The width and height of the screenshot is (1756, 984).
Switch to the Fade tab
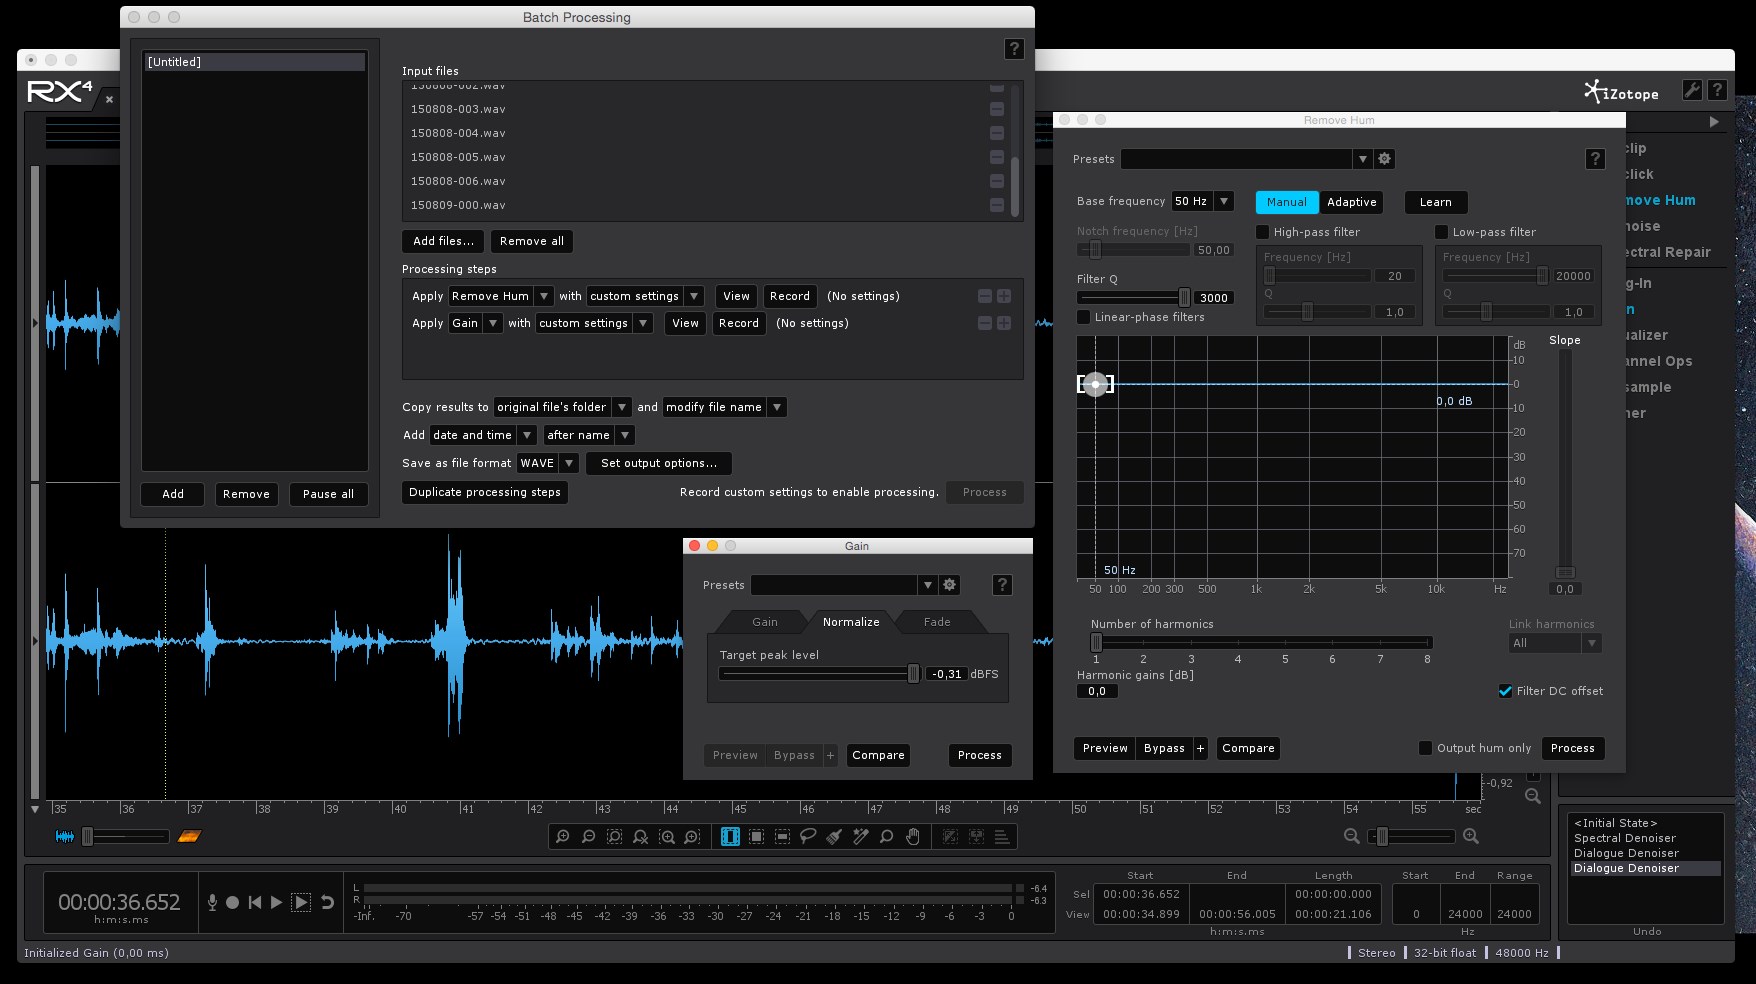click(x=937, y=622)
